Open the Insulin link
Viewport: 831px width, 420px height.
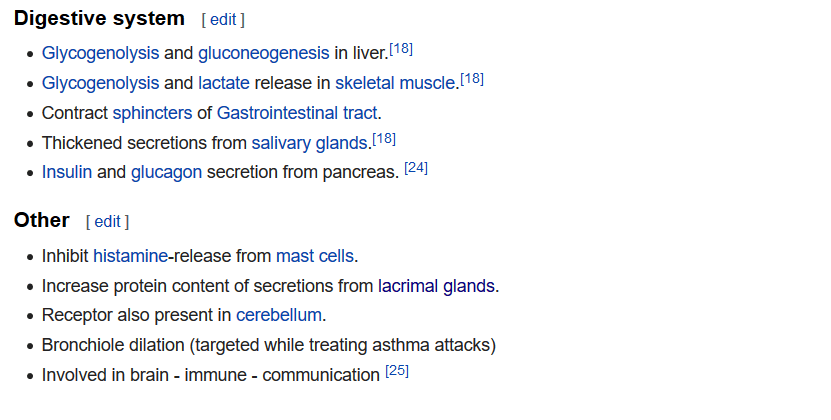coord(67,172)
